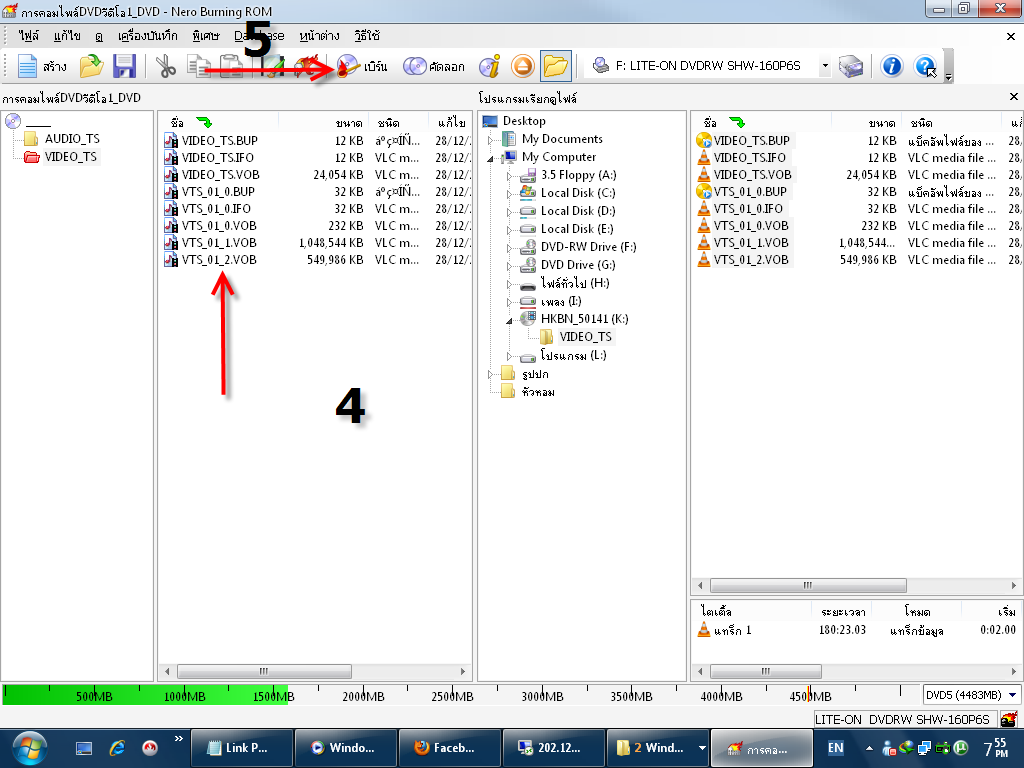1024x768 pixels.
Task: Click the track list horizontal scrollbar
Action: [765, 671]
